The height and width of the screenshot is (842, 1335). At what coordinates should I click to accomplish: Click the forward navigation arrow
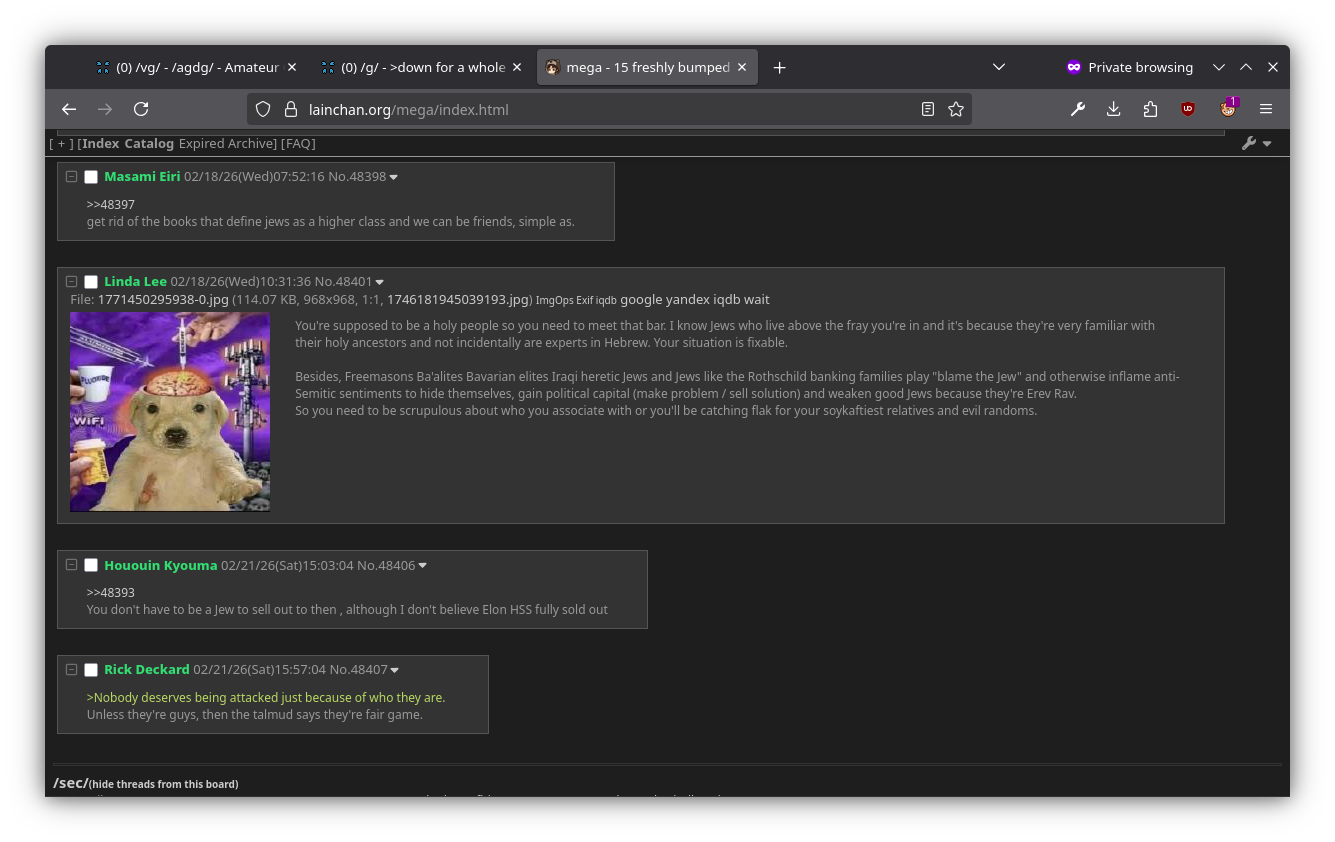pyautogui.click(x=105, y=109)
